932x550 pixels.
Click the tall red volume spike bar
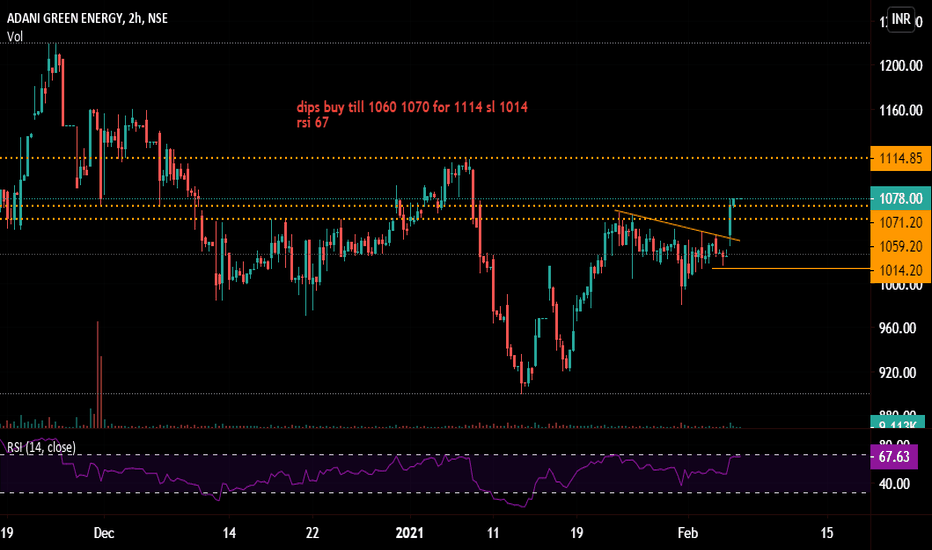[x=98, y=375]
